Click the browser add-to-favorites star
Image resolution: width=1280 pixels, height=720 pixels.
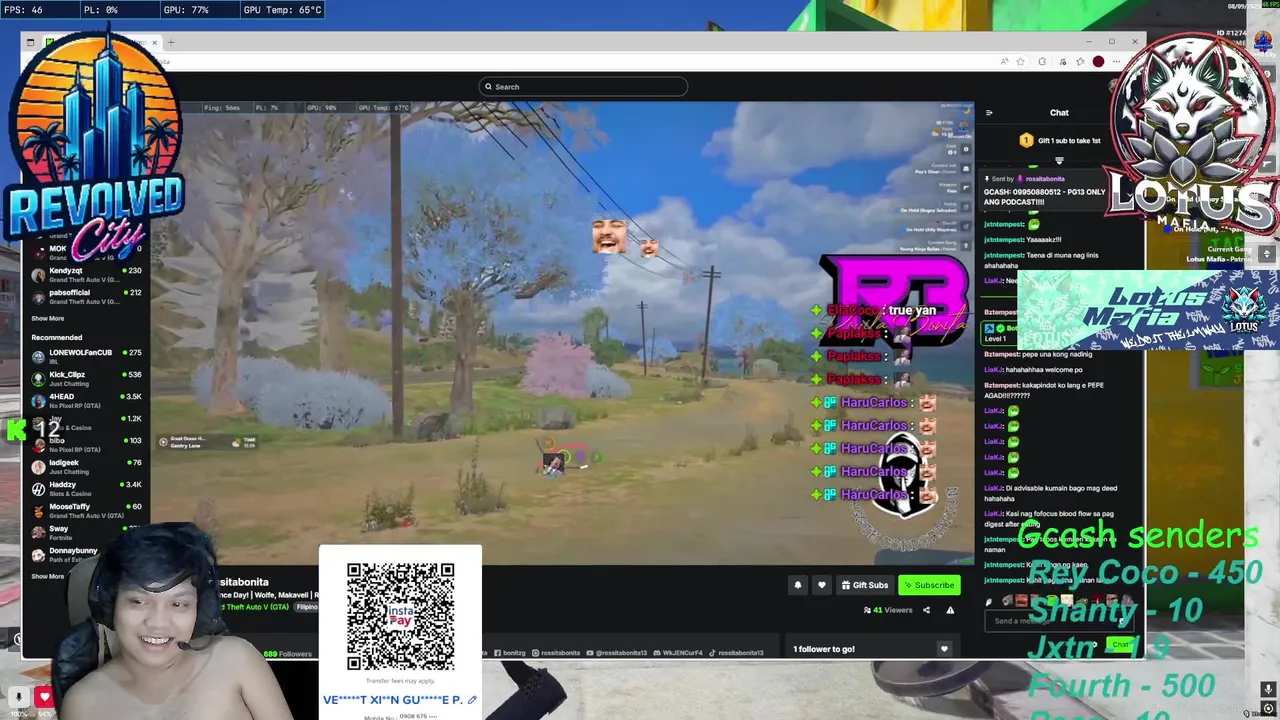click(1021, 62)
